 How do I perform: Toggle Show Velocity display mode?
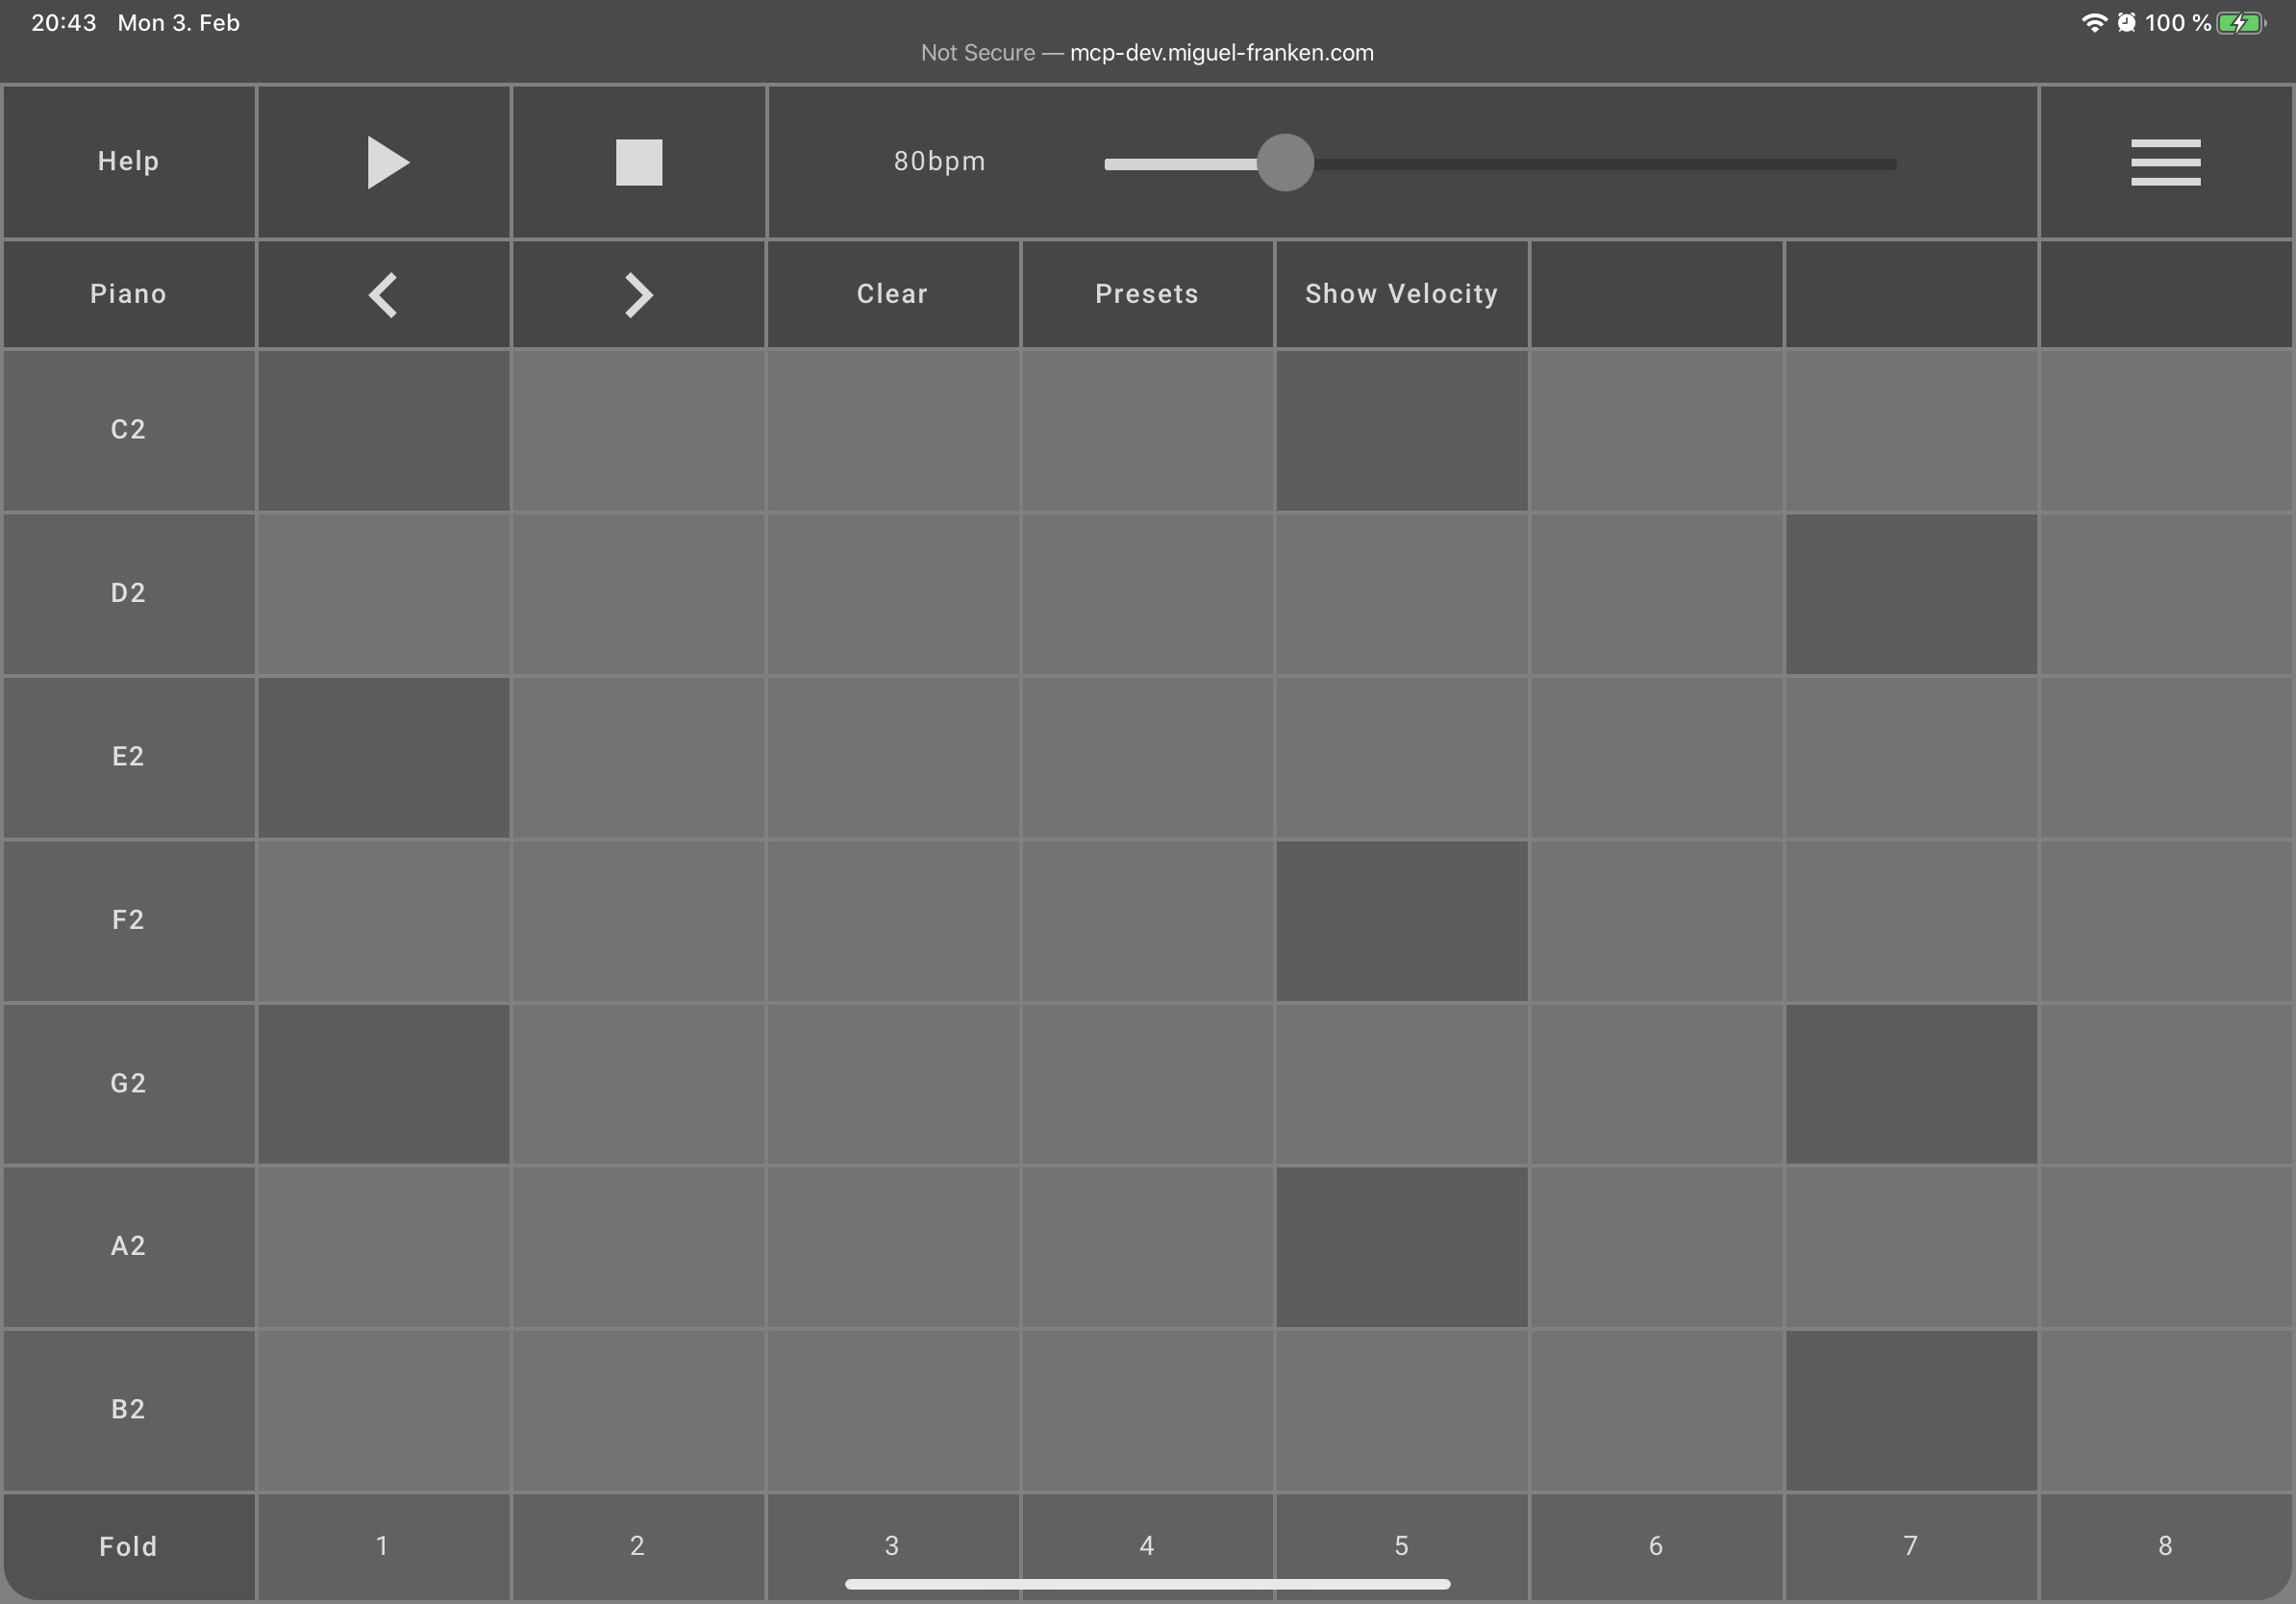click(x=1401, y=291)
